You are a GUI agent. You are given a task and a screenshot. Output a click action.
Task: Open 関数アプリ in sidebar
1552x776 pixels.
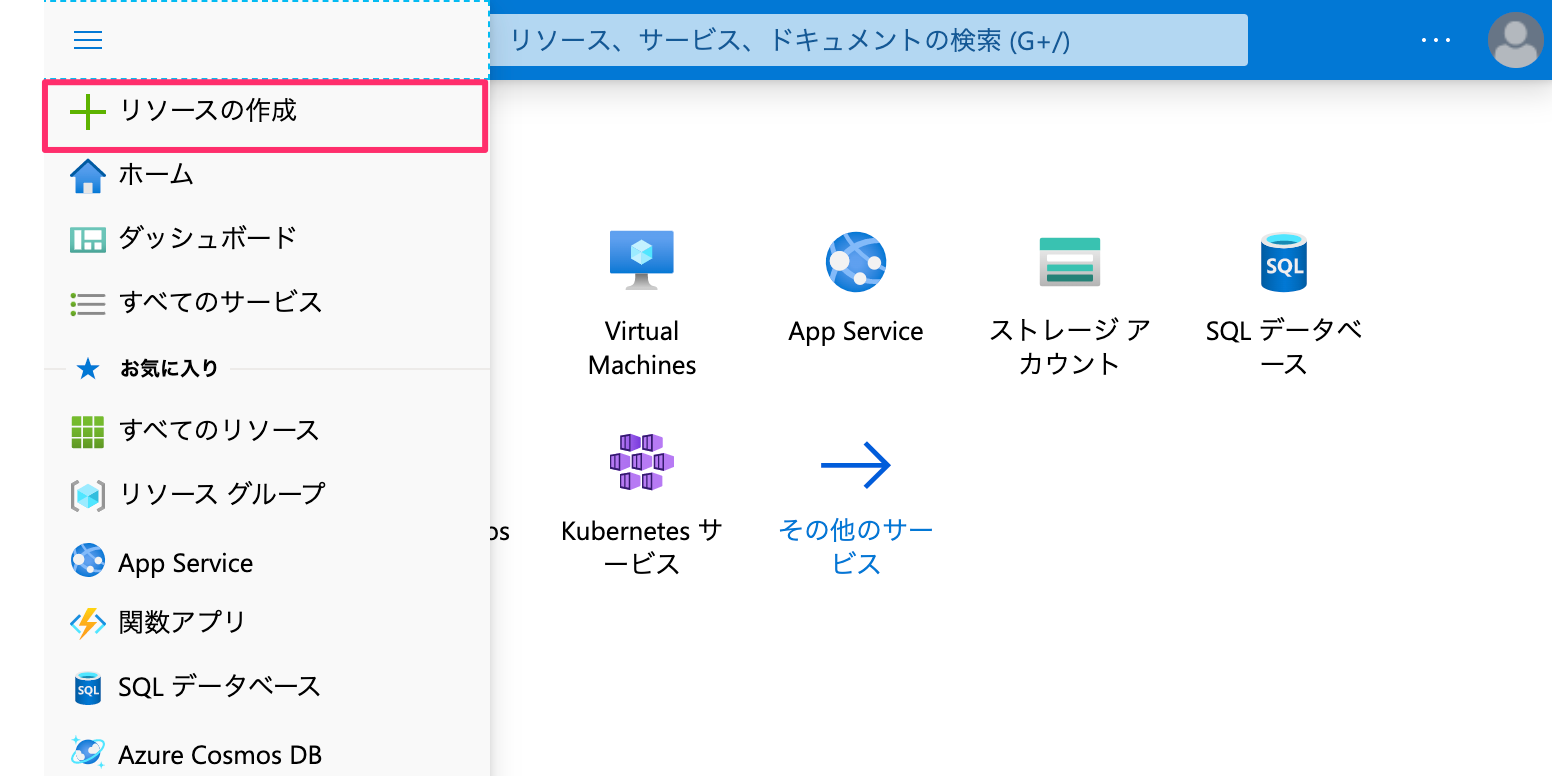point(182,622)
